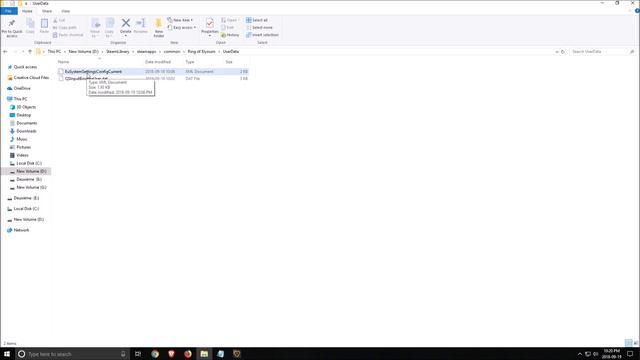Click SteamLibrary in the address bar
This screenshot has width=640, height=360.
click(118, 51)
